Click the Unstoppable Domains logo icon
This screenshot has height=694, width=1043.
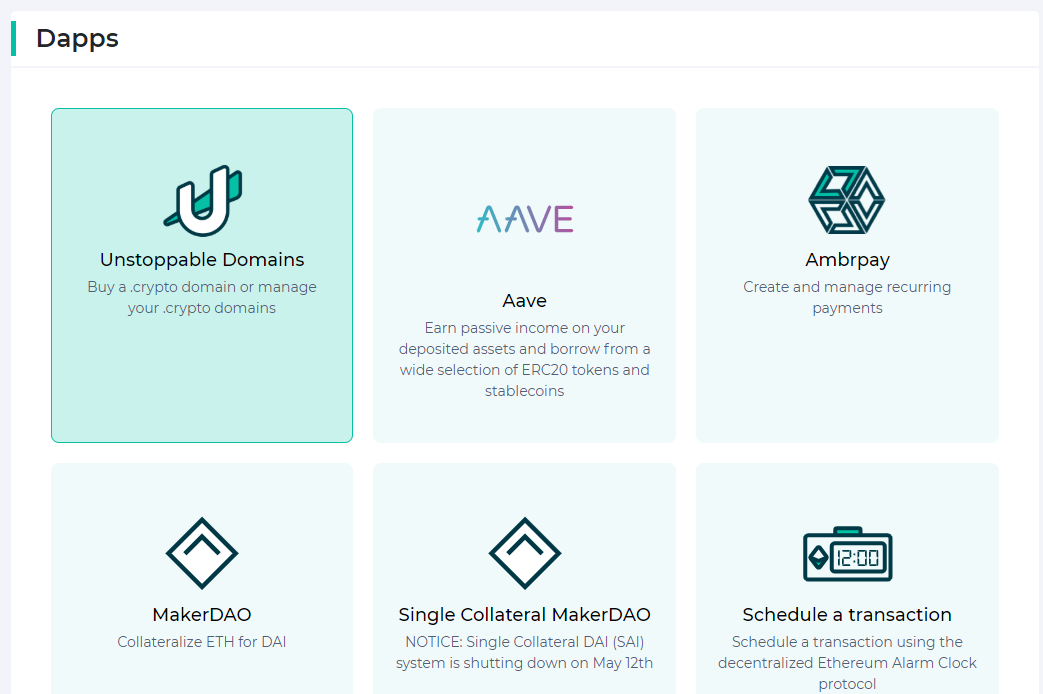(203, 200)
